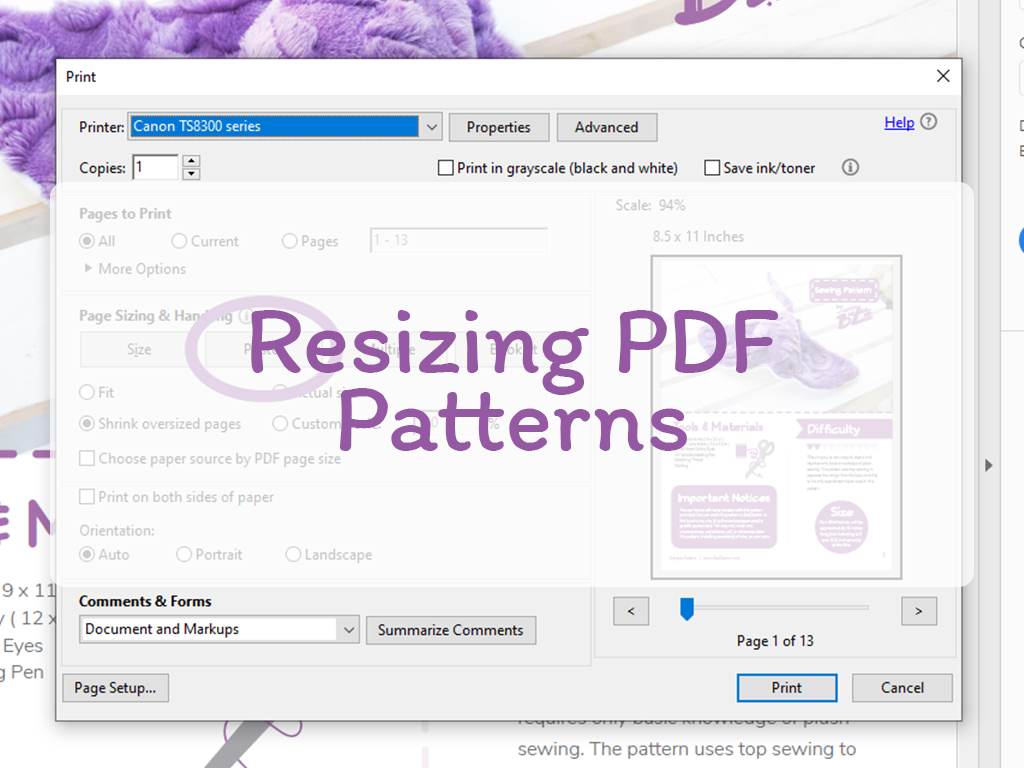The image size is (1024, 768).
Task: Go to previous preview page with left arrow
Action: click(x=631, y=611)
